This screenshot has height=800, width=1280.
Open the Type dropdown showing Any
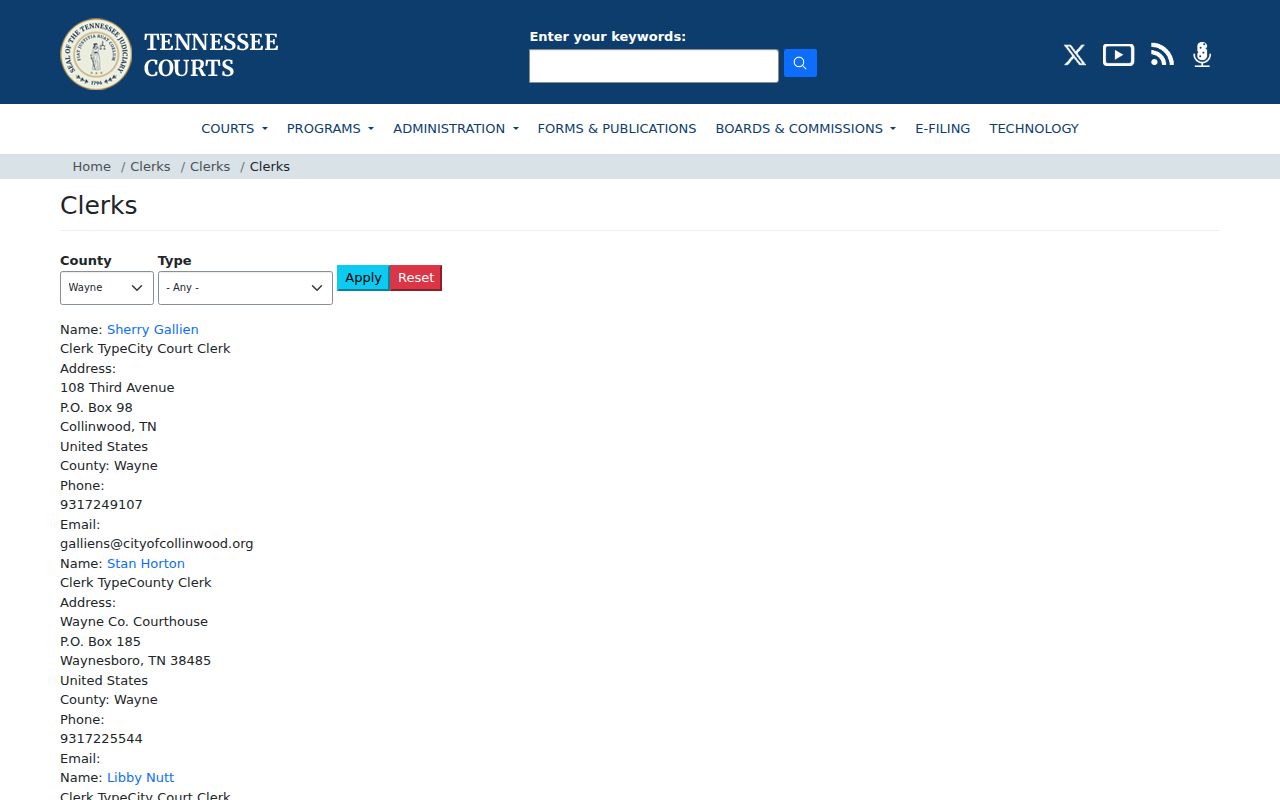tap(245, 288)
